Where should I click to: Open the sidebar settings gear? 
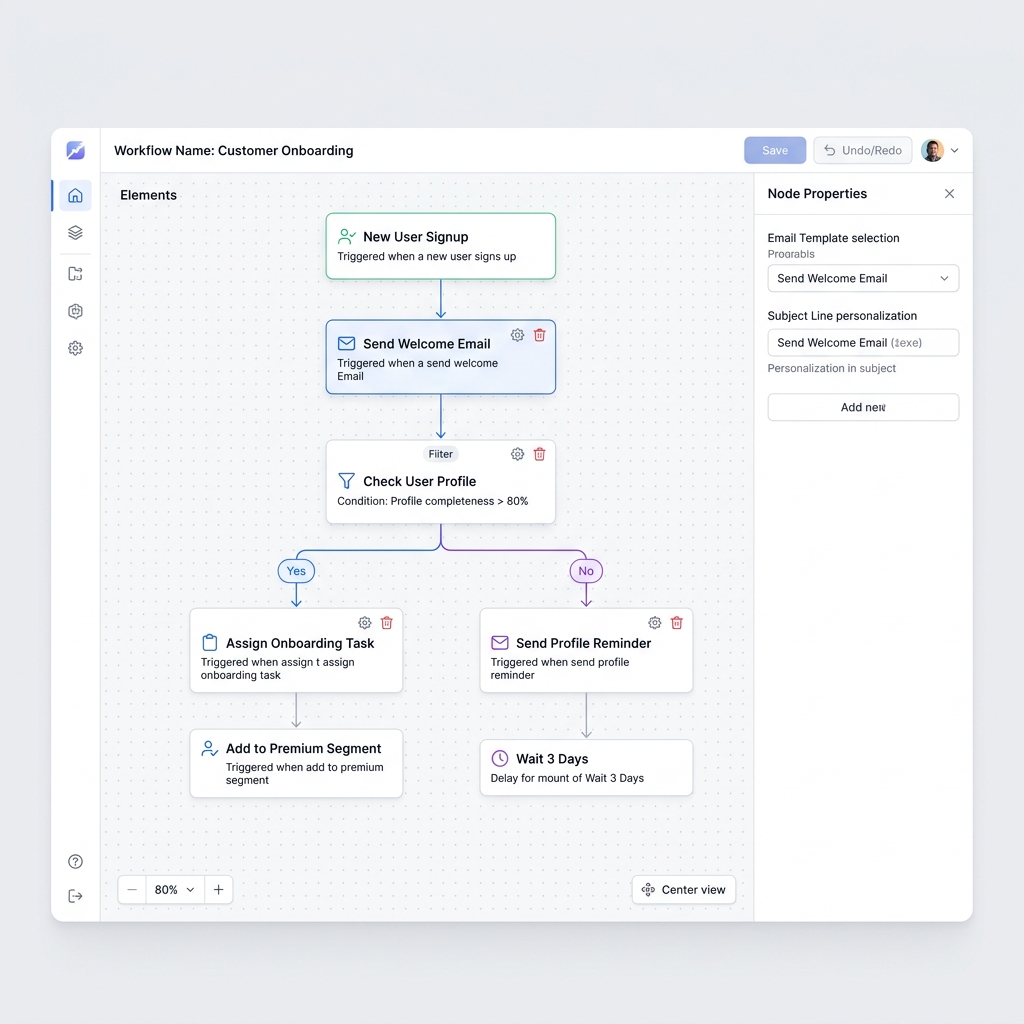coord(75,348)
